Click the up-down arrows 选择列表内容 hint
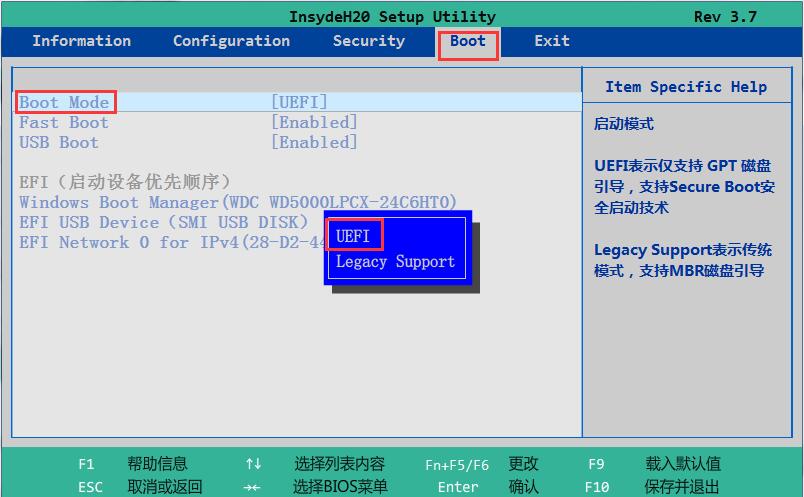This screenshot has width=804, height=497. pos(315,464)
